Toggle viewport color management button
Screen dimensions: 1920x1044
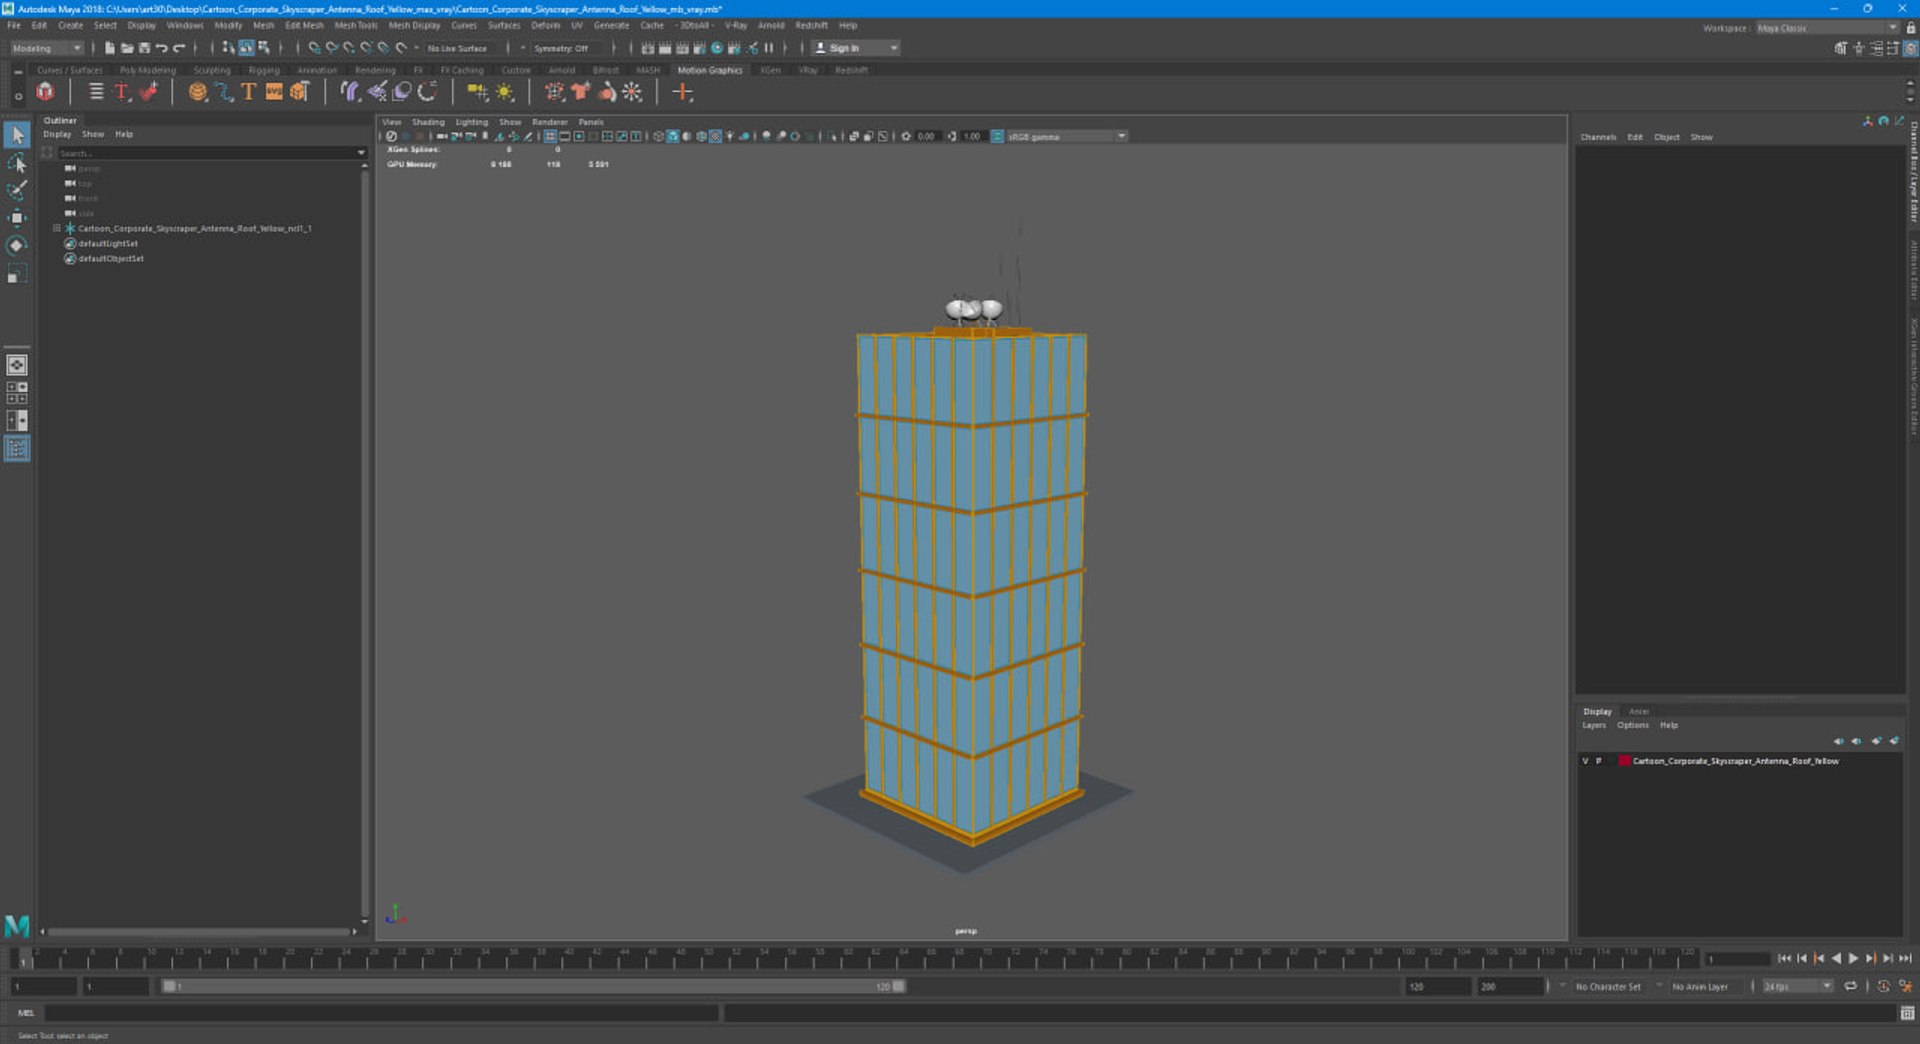tap(997, 136)
